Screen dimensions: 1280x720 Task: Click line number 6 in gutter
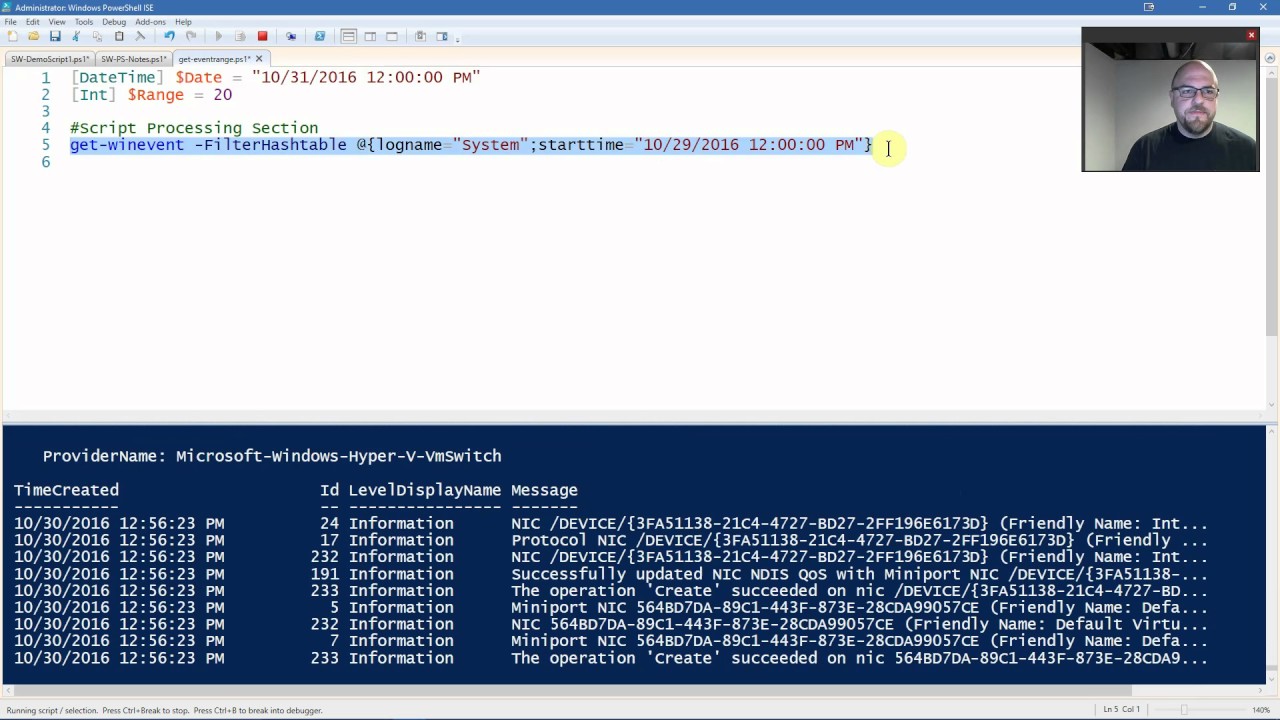pos(45,162)
